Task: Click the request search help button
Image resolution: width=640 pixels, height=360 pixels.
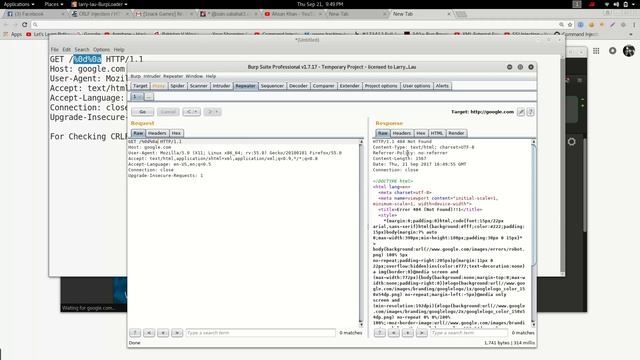Action: (135, 333)
